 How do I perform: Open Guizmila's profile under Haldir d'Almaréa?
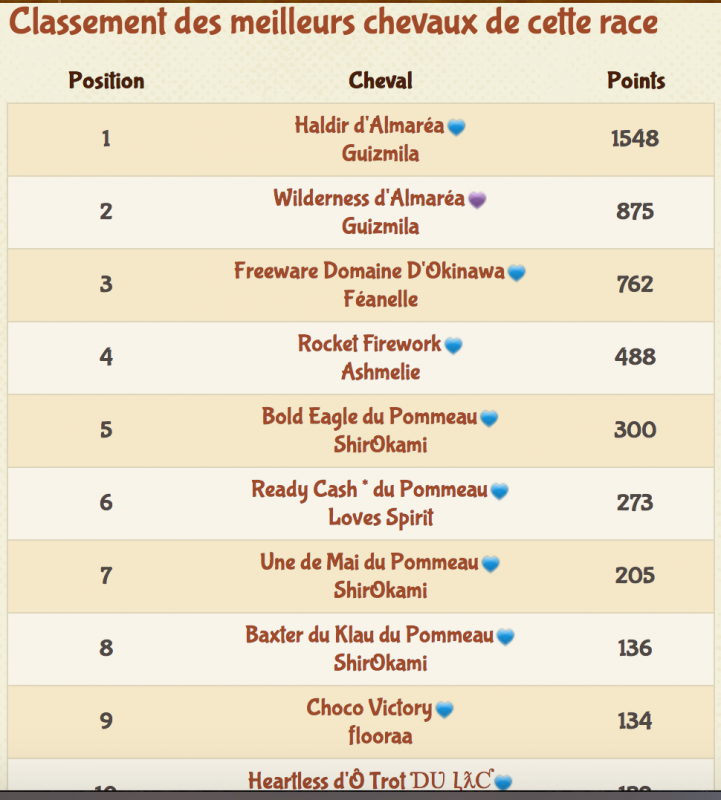click(381, 154)
